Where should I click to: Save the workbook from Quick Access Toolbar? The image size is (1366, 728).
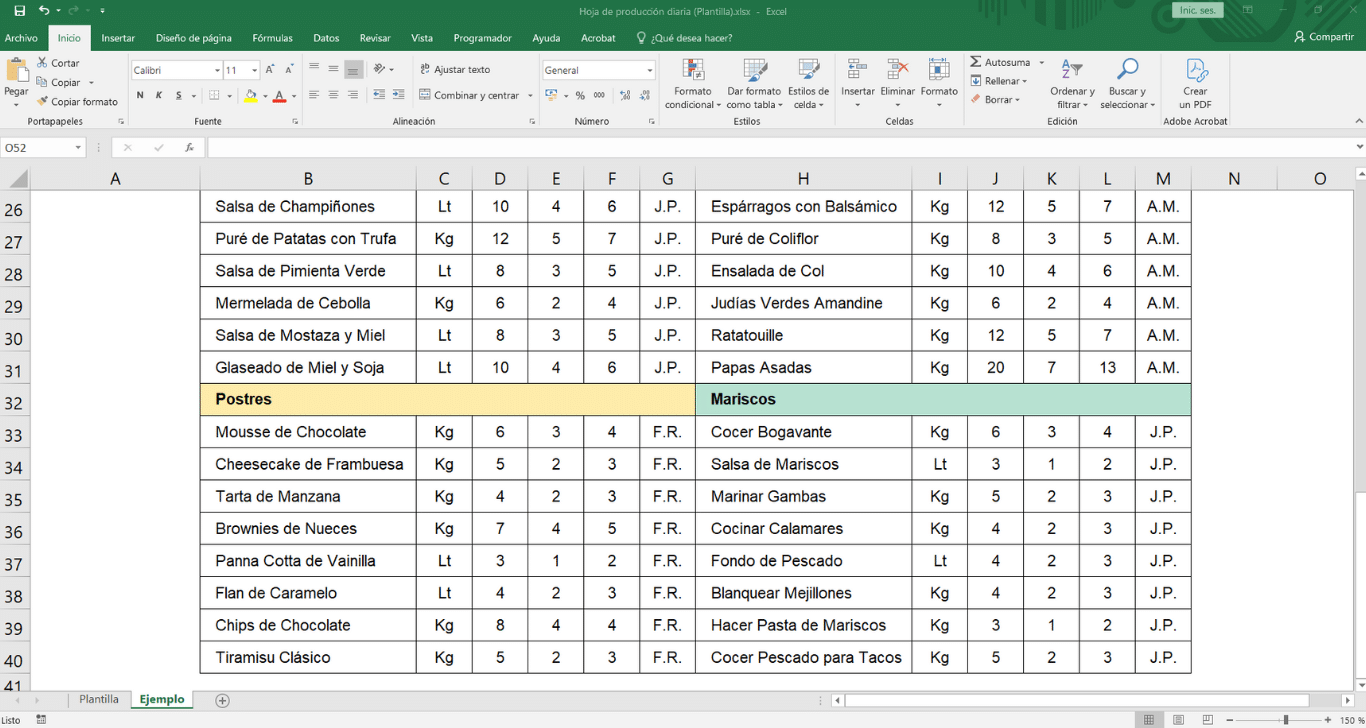20,11
